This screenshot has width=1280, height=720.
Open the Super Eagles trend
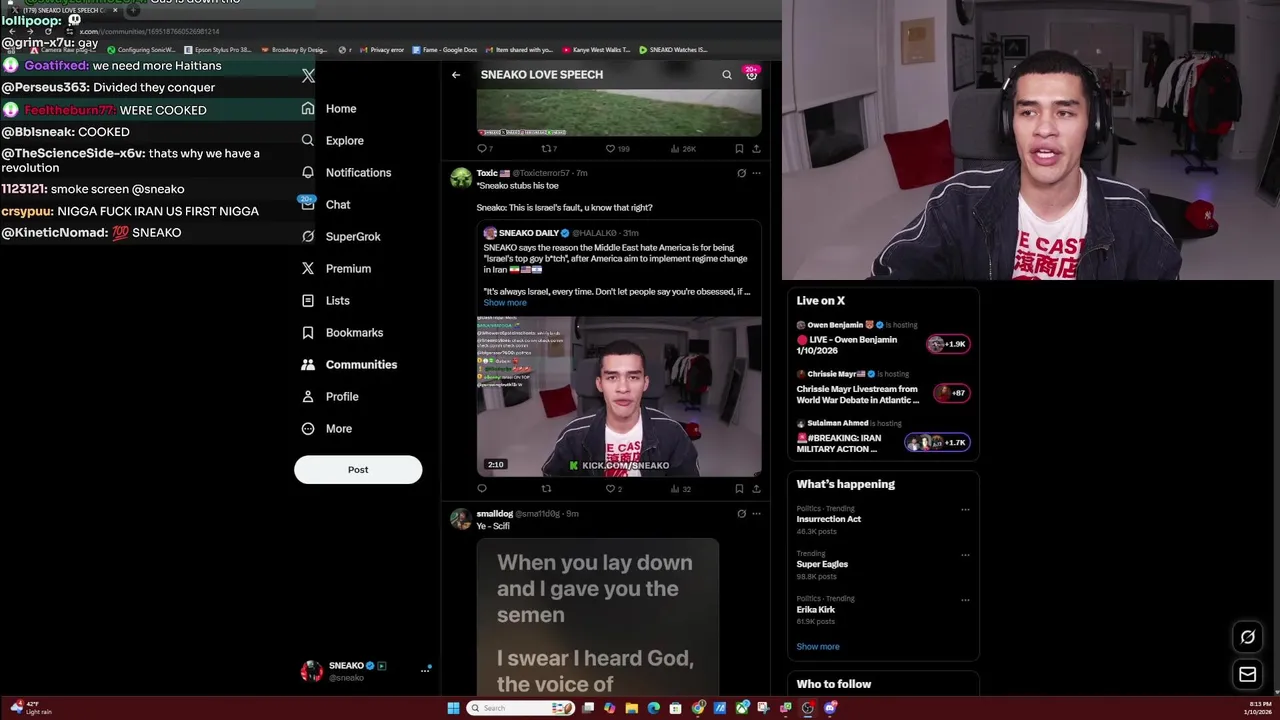[x=822, y=564]
